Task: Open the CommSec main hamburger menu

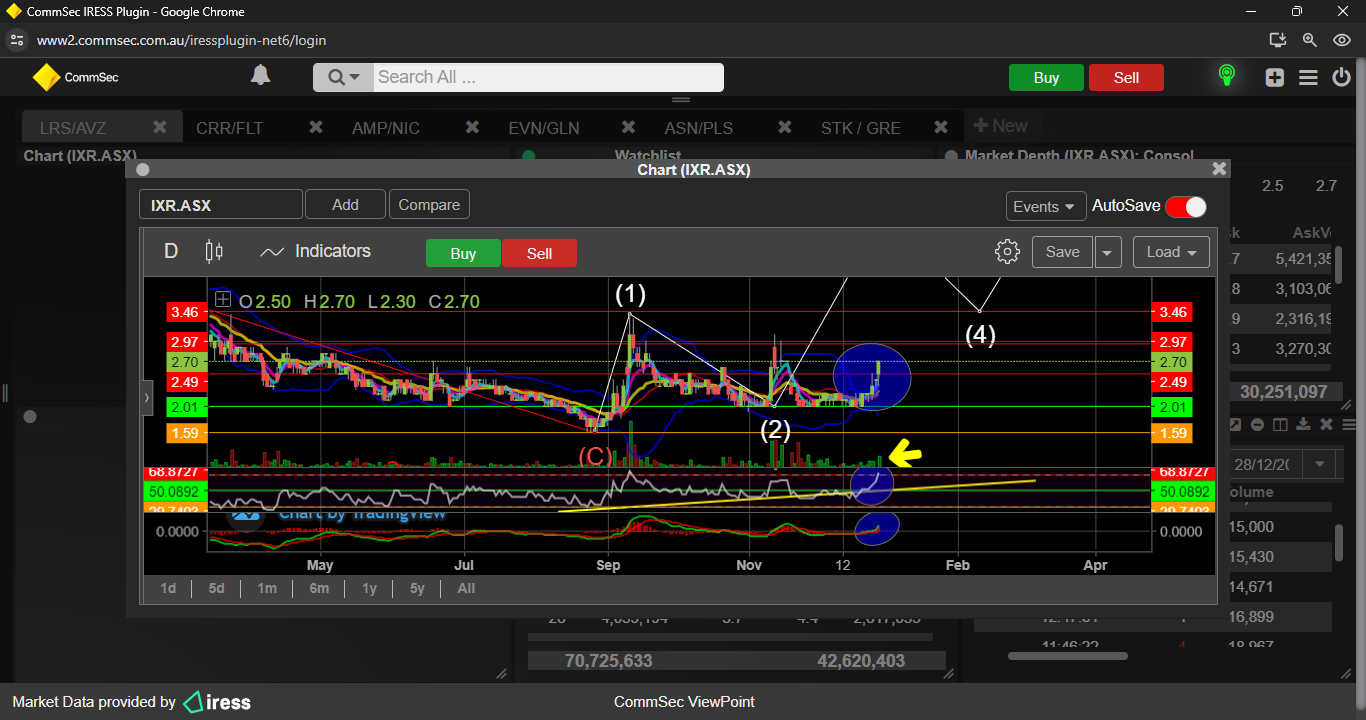Action: [x=1308, y=77]
